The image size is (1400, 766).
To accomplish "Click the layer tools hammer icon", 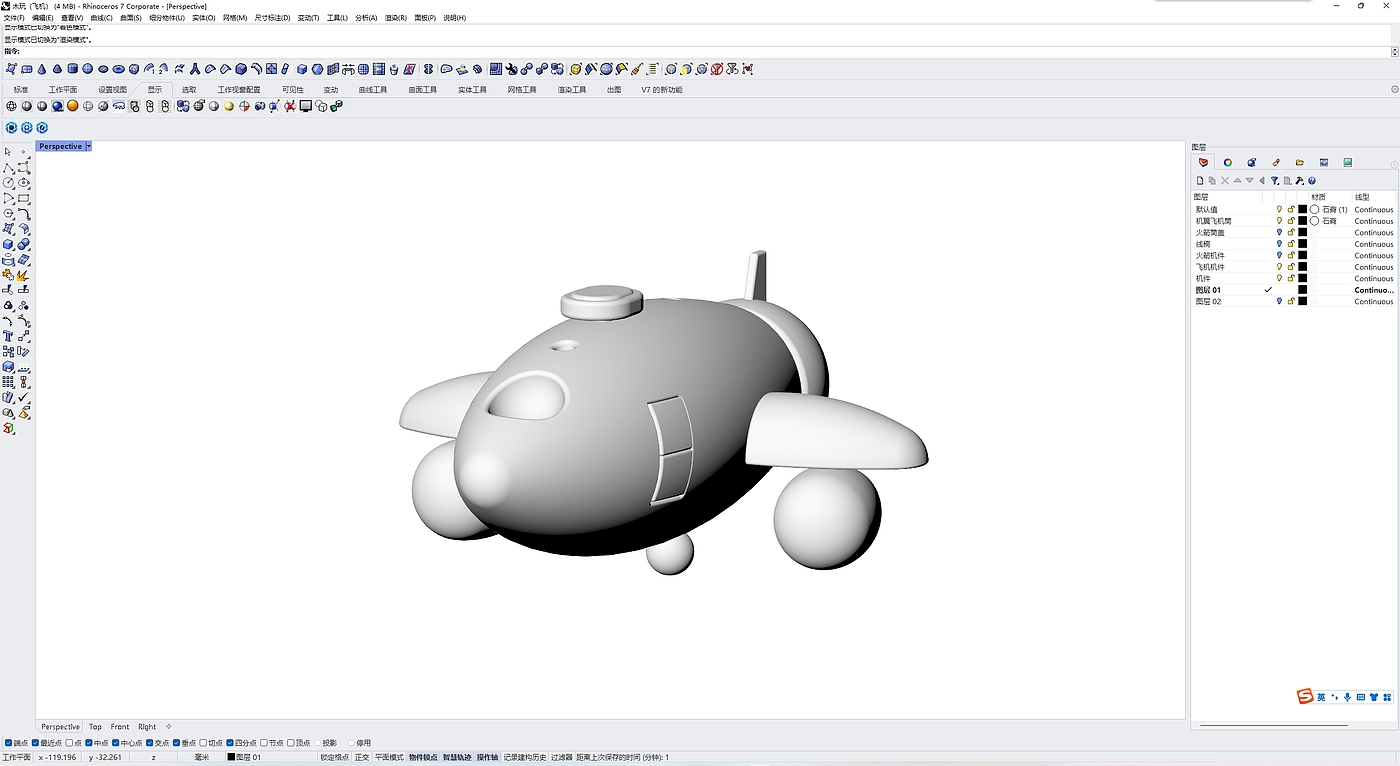I will pos(1299,181).
